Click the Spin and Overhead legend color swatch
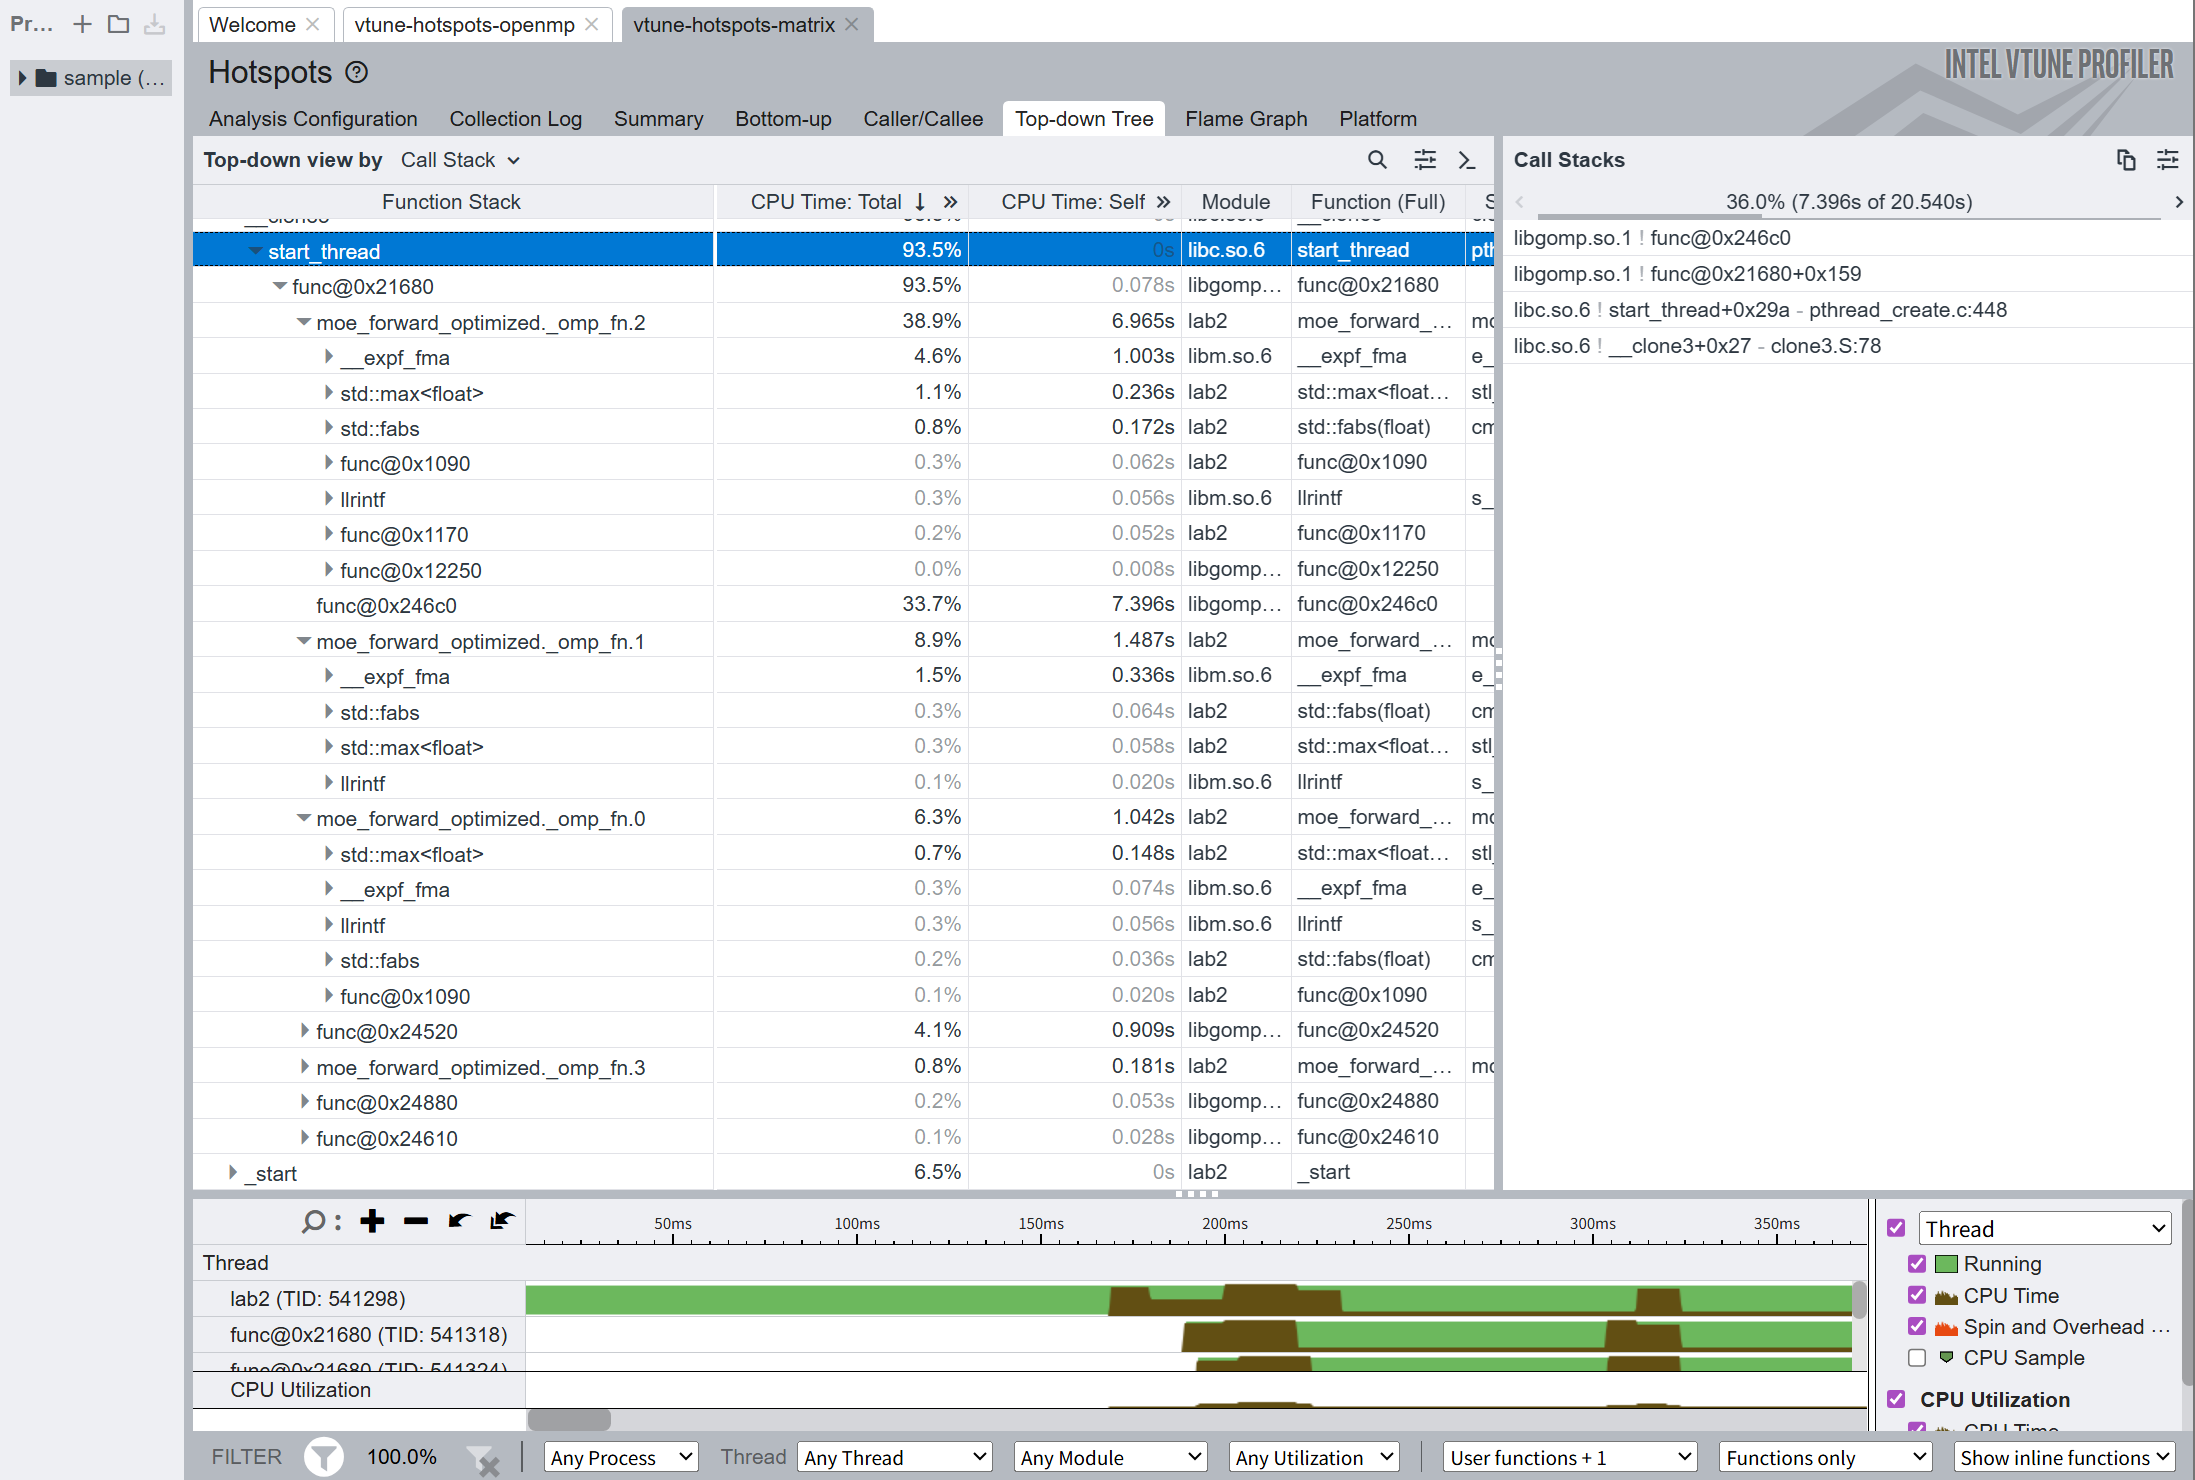 tap(1946, 1327)
